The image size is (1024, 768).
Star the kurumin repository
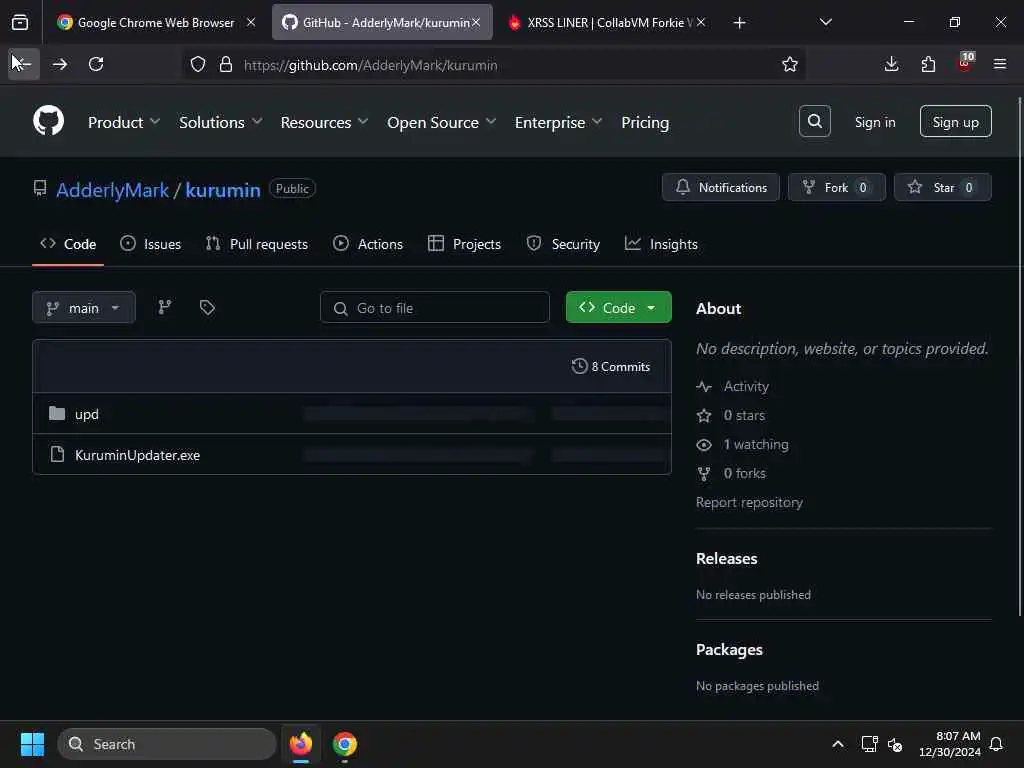pos(943,187)
